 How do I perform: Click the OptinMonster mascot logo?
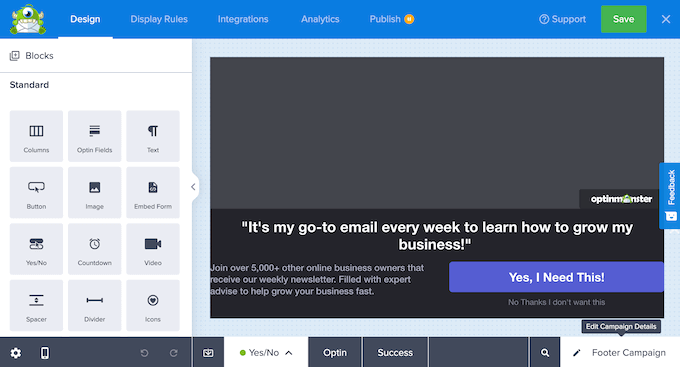28,20
